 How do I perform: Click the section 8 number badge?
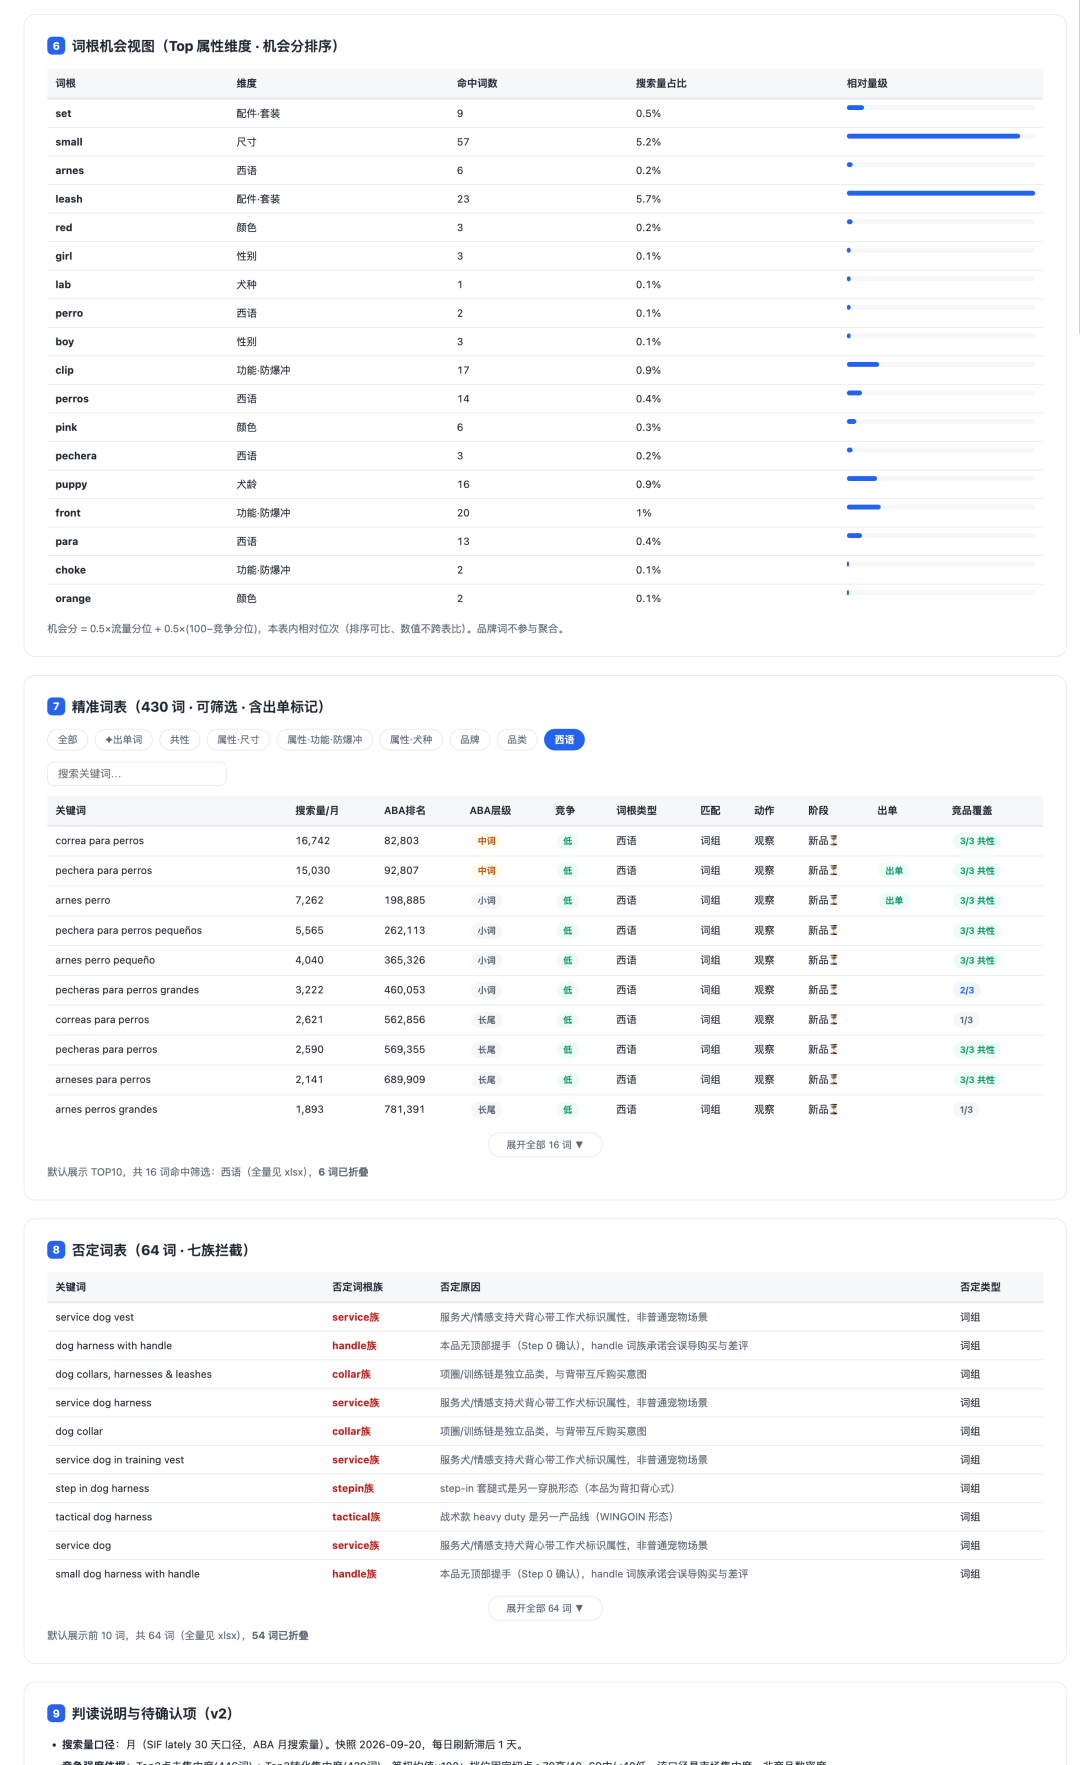point(56,1250)
